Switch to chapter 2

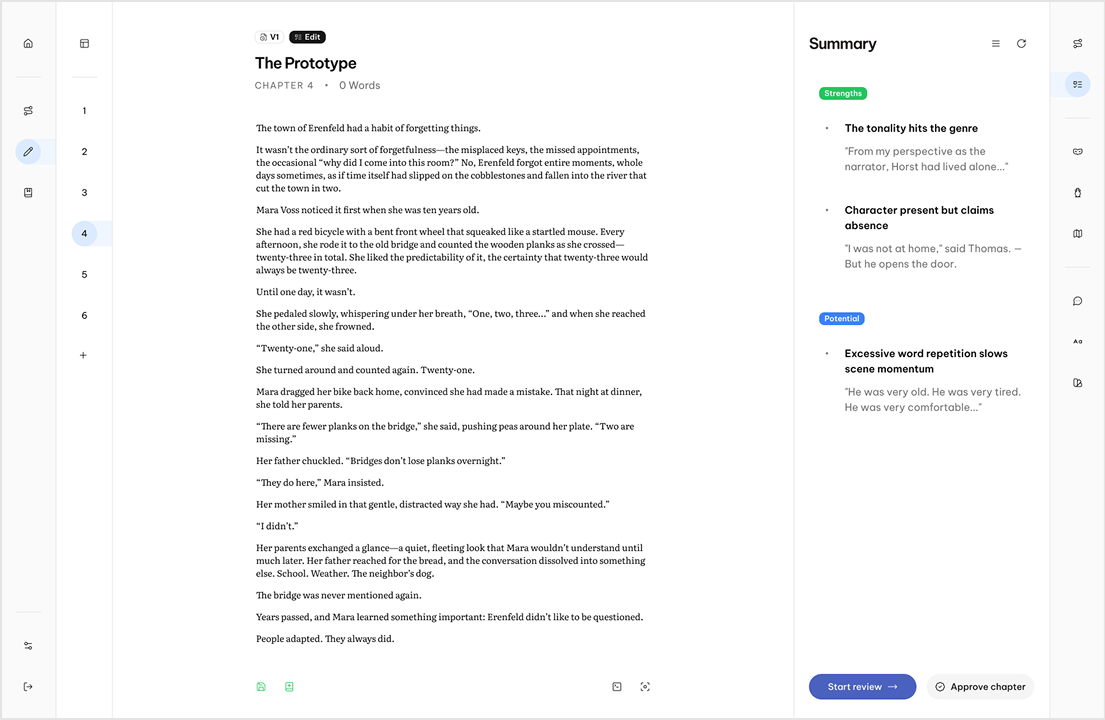(x=85, y=151)
